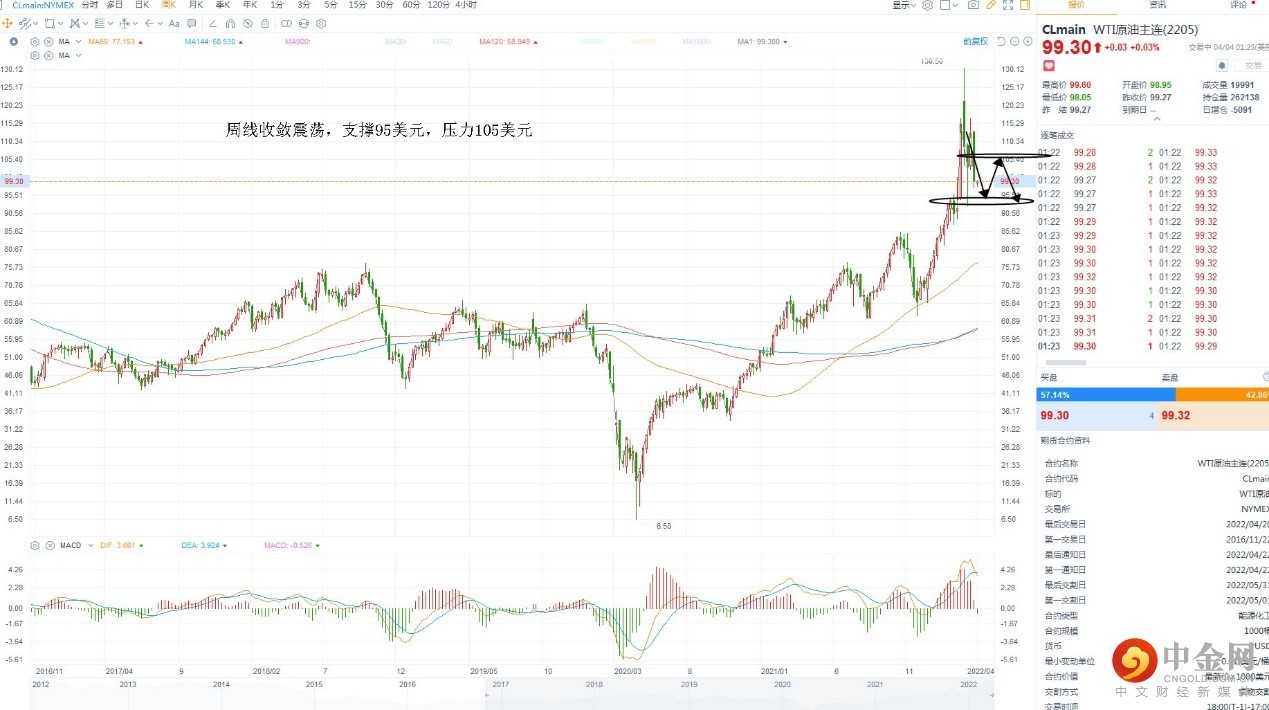Click the trade list horizontal scrollbar
1269x710 pixels.
tap(1066, 361)
